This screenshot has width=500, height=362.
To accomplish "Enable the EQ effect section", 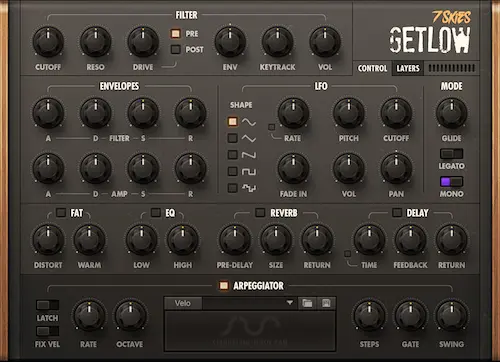I will [x=156, y=212].
